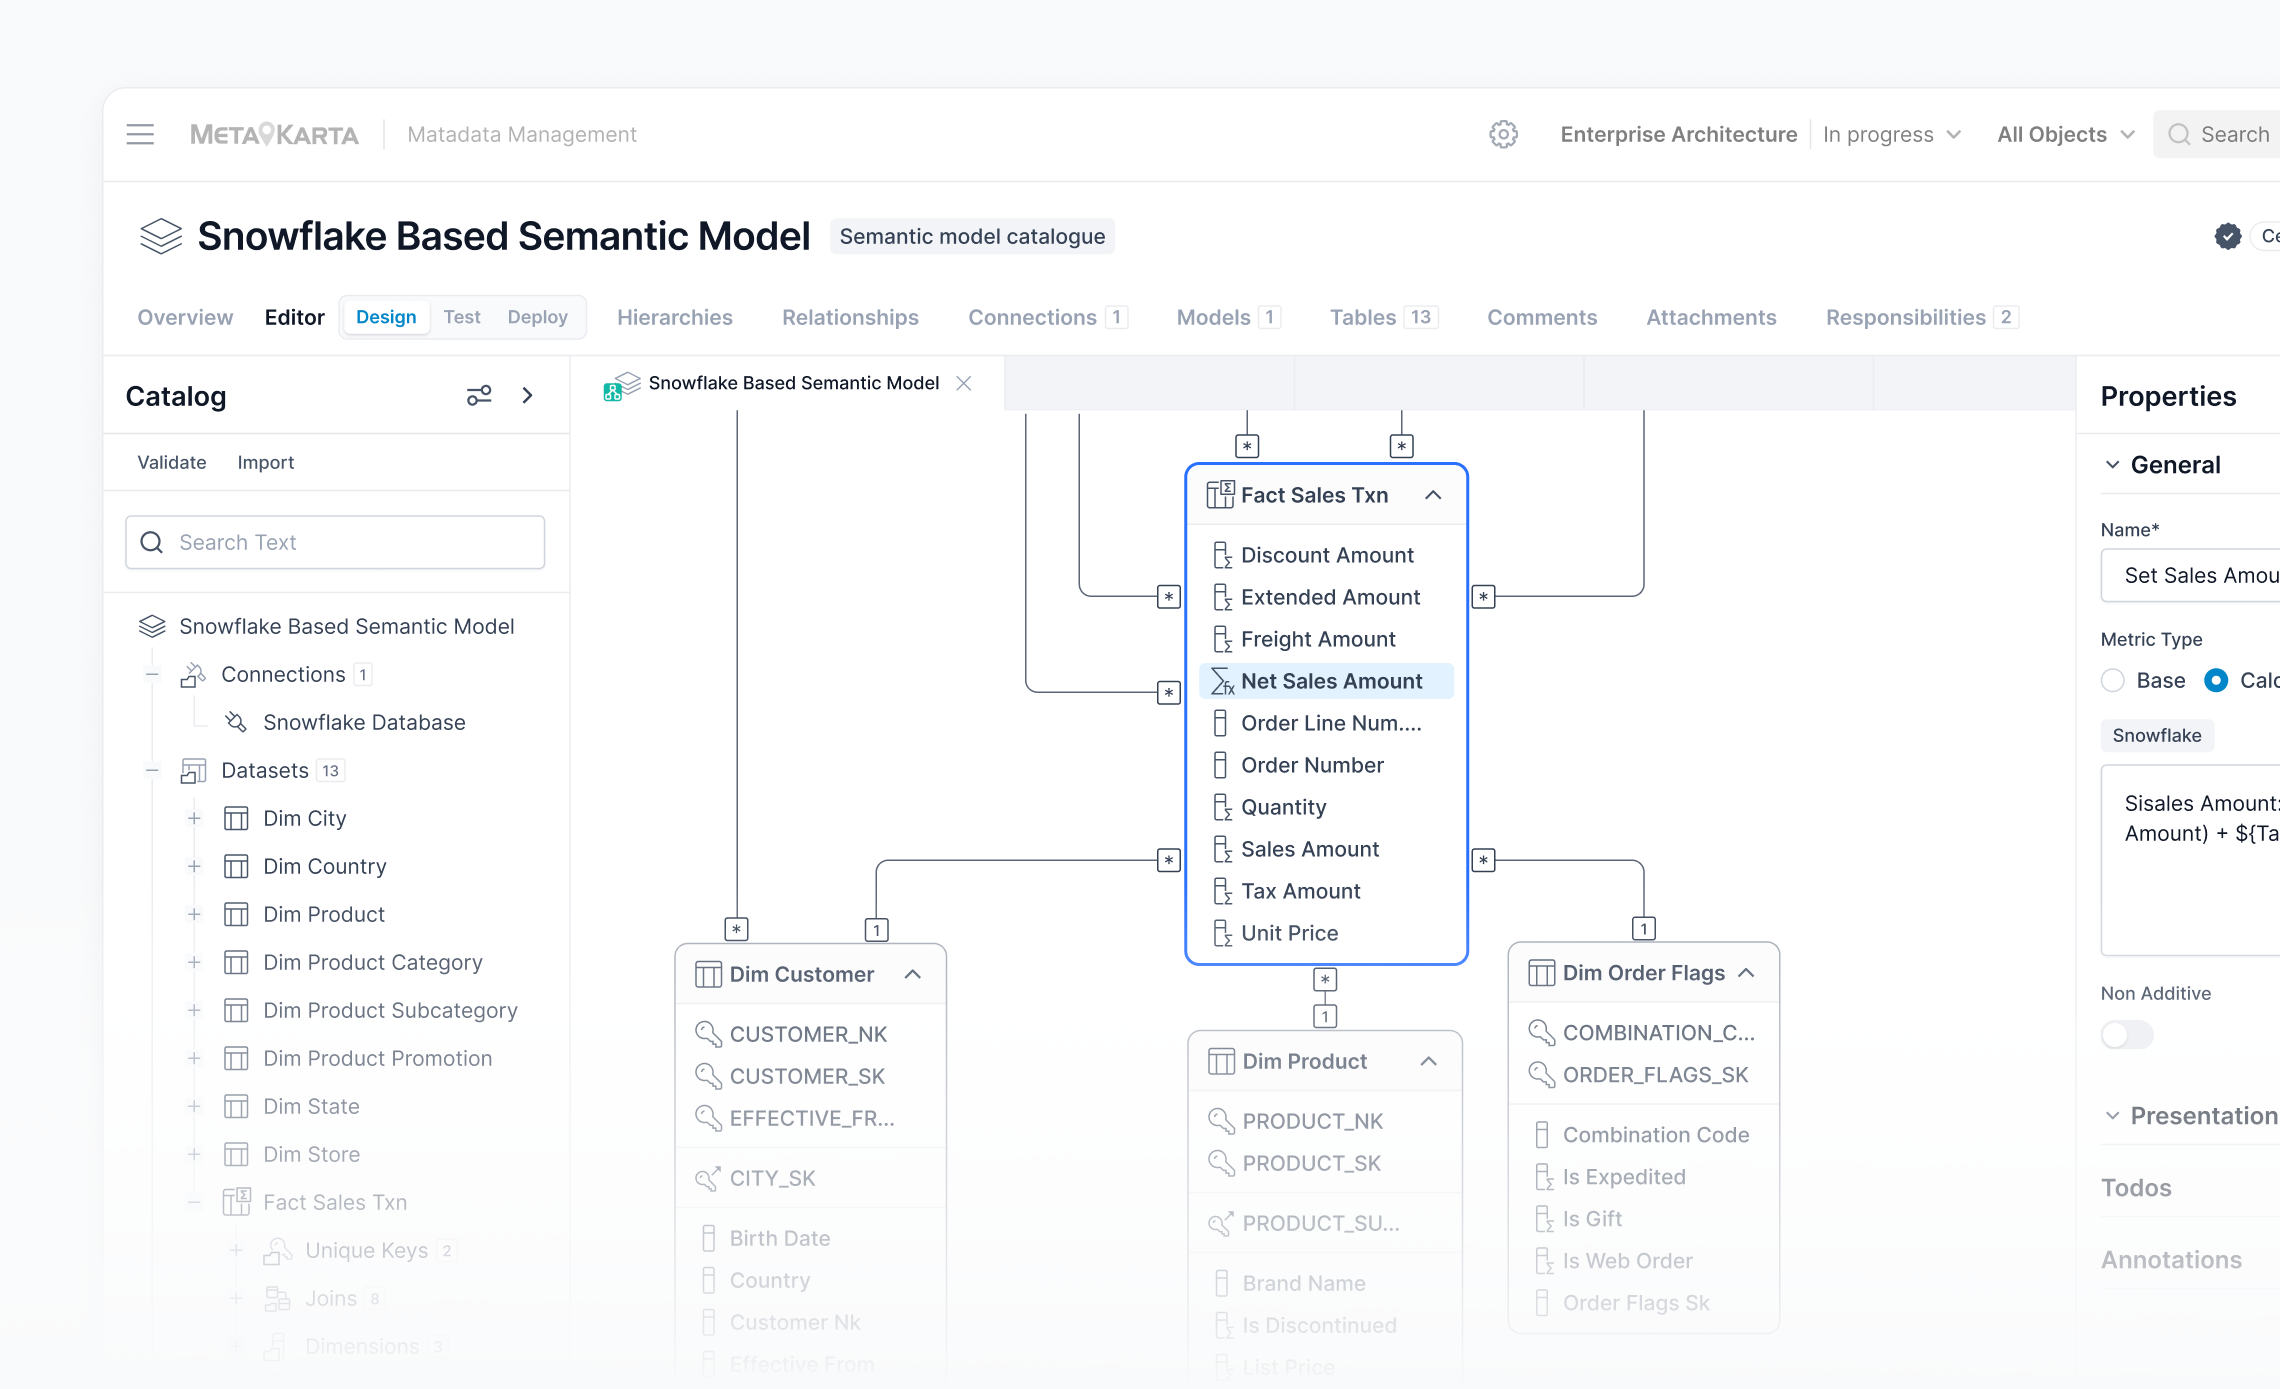Click the CITY_SK foreign key icon
This screenshot has width=2280, height=1389.
tap(708, 1178)
